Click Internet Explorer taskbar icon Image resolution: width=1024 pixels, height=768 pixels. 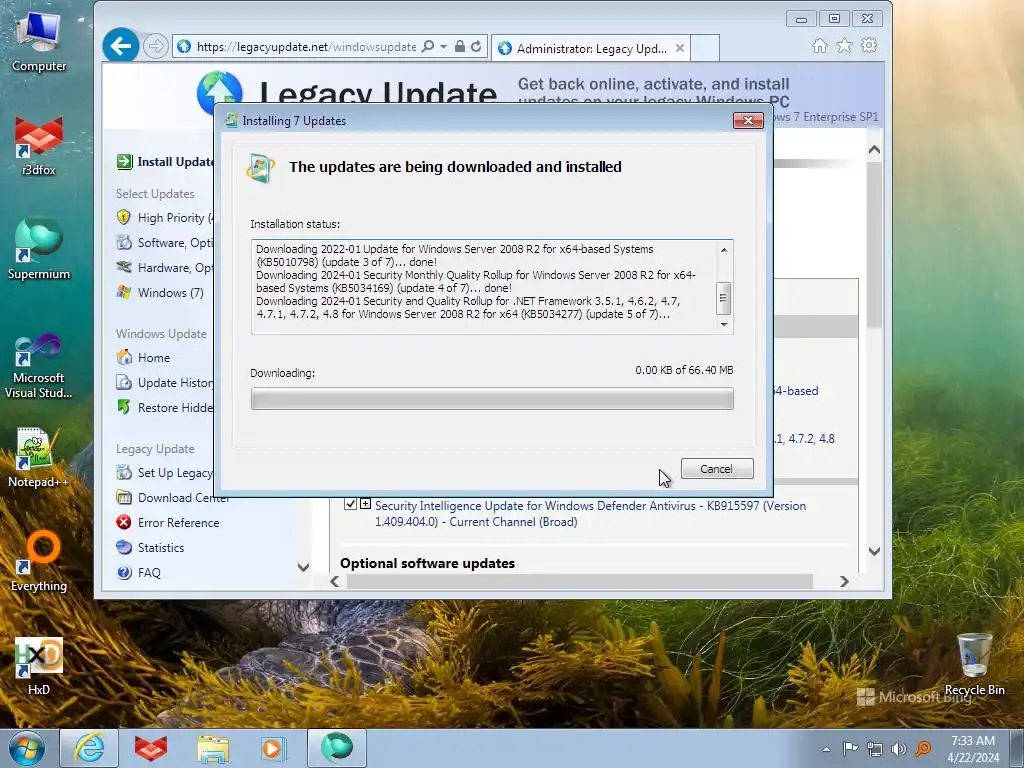[x=89, y=748]
